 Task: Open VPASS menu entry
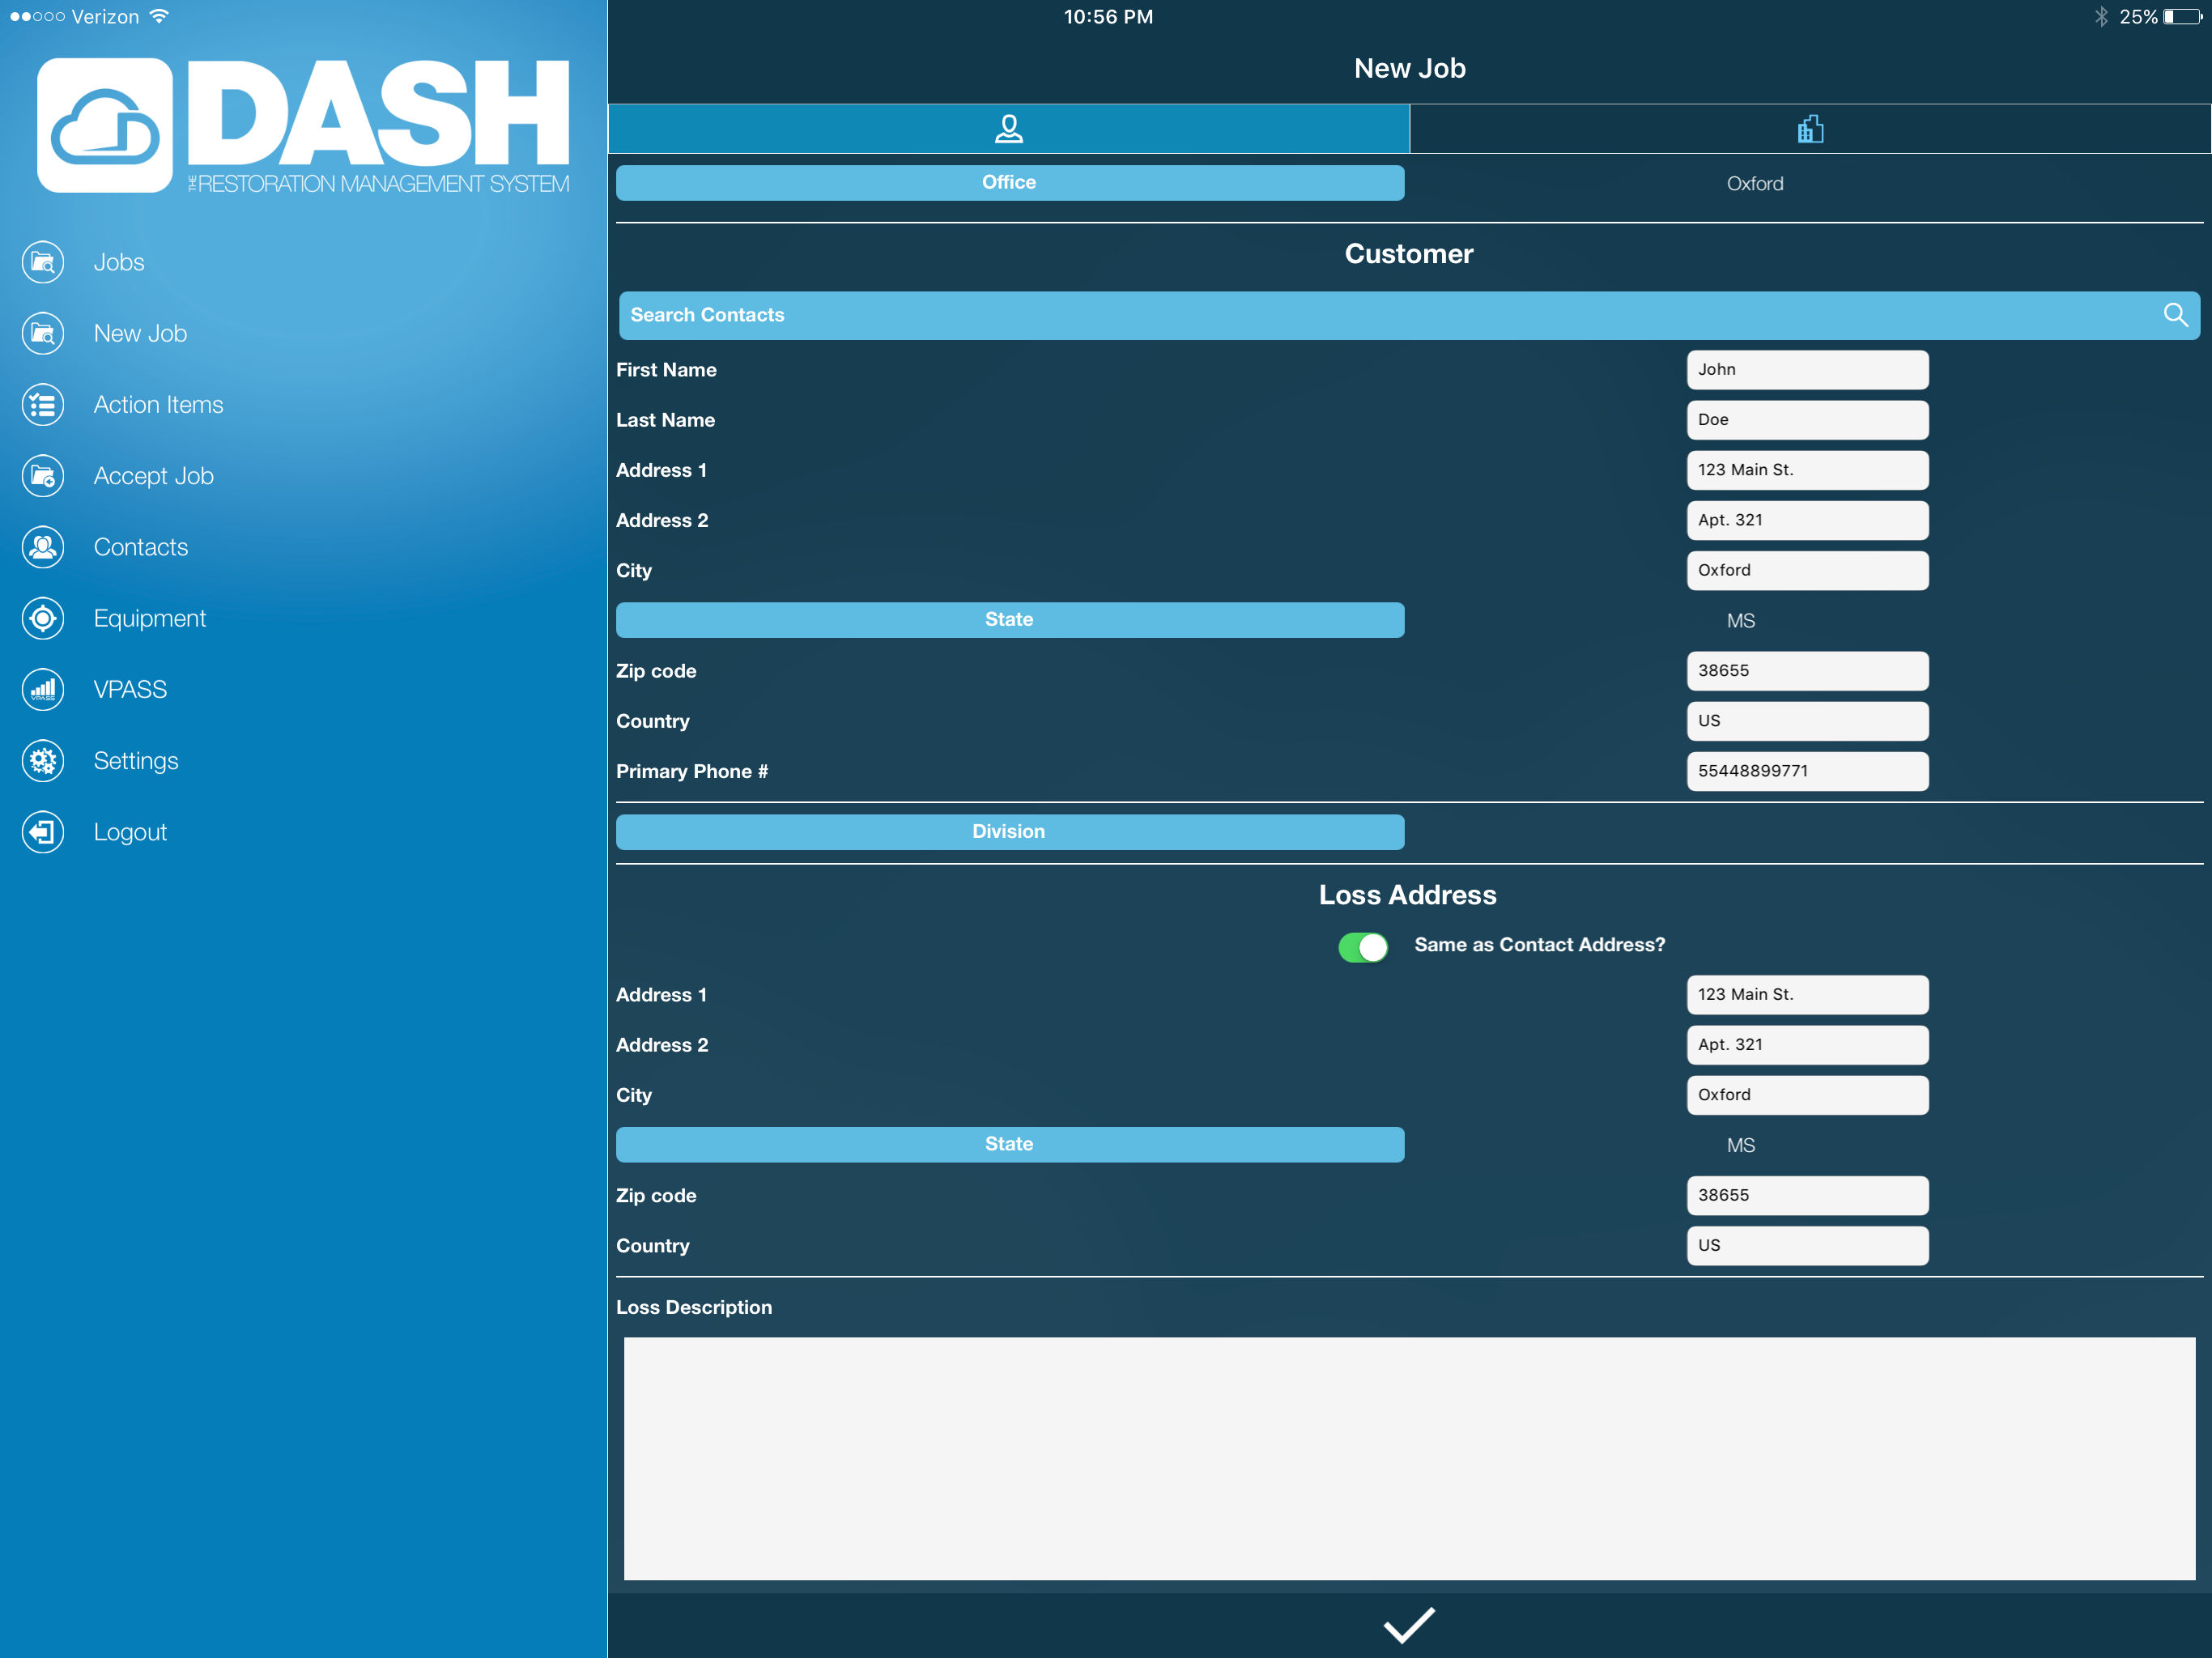[130, 690]
